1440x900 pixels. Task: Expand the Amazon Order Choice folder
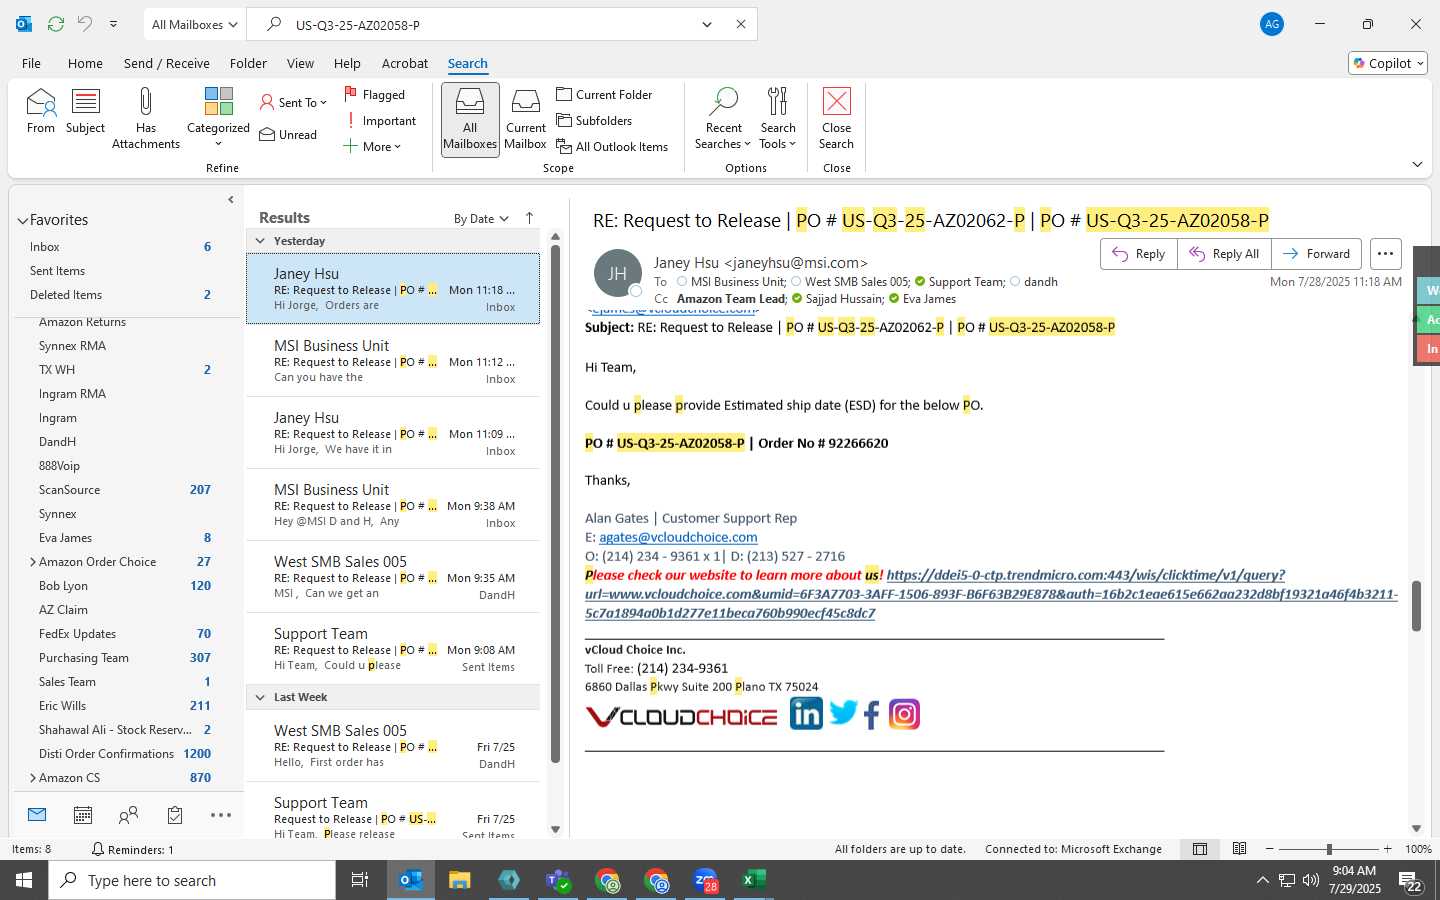[x=33, y=562]
